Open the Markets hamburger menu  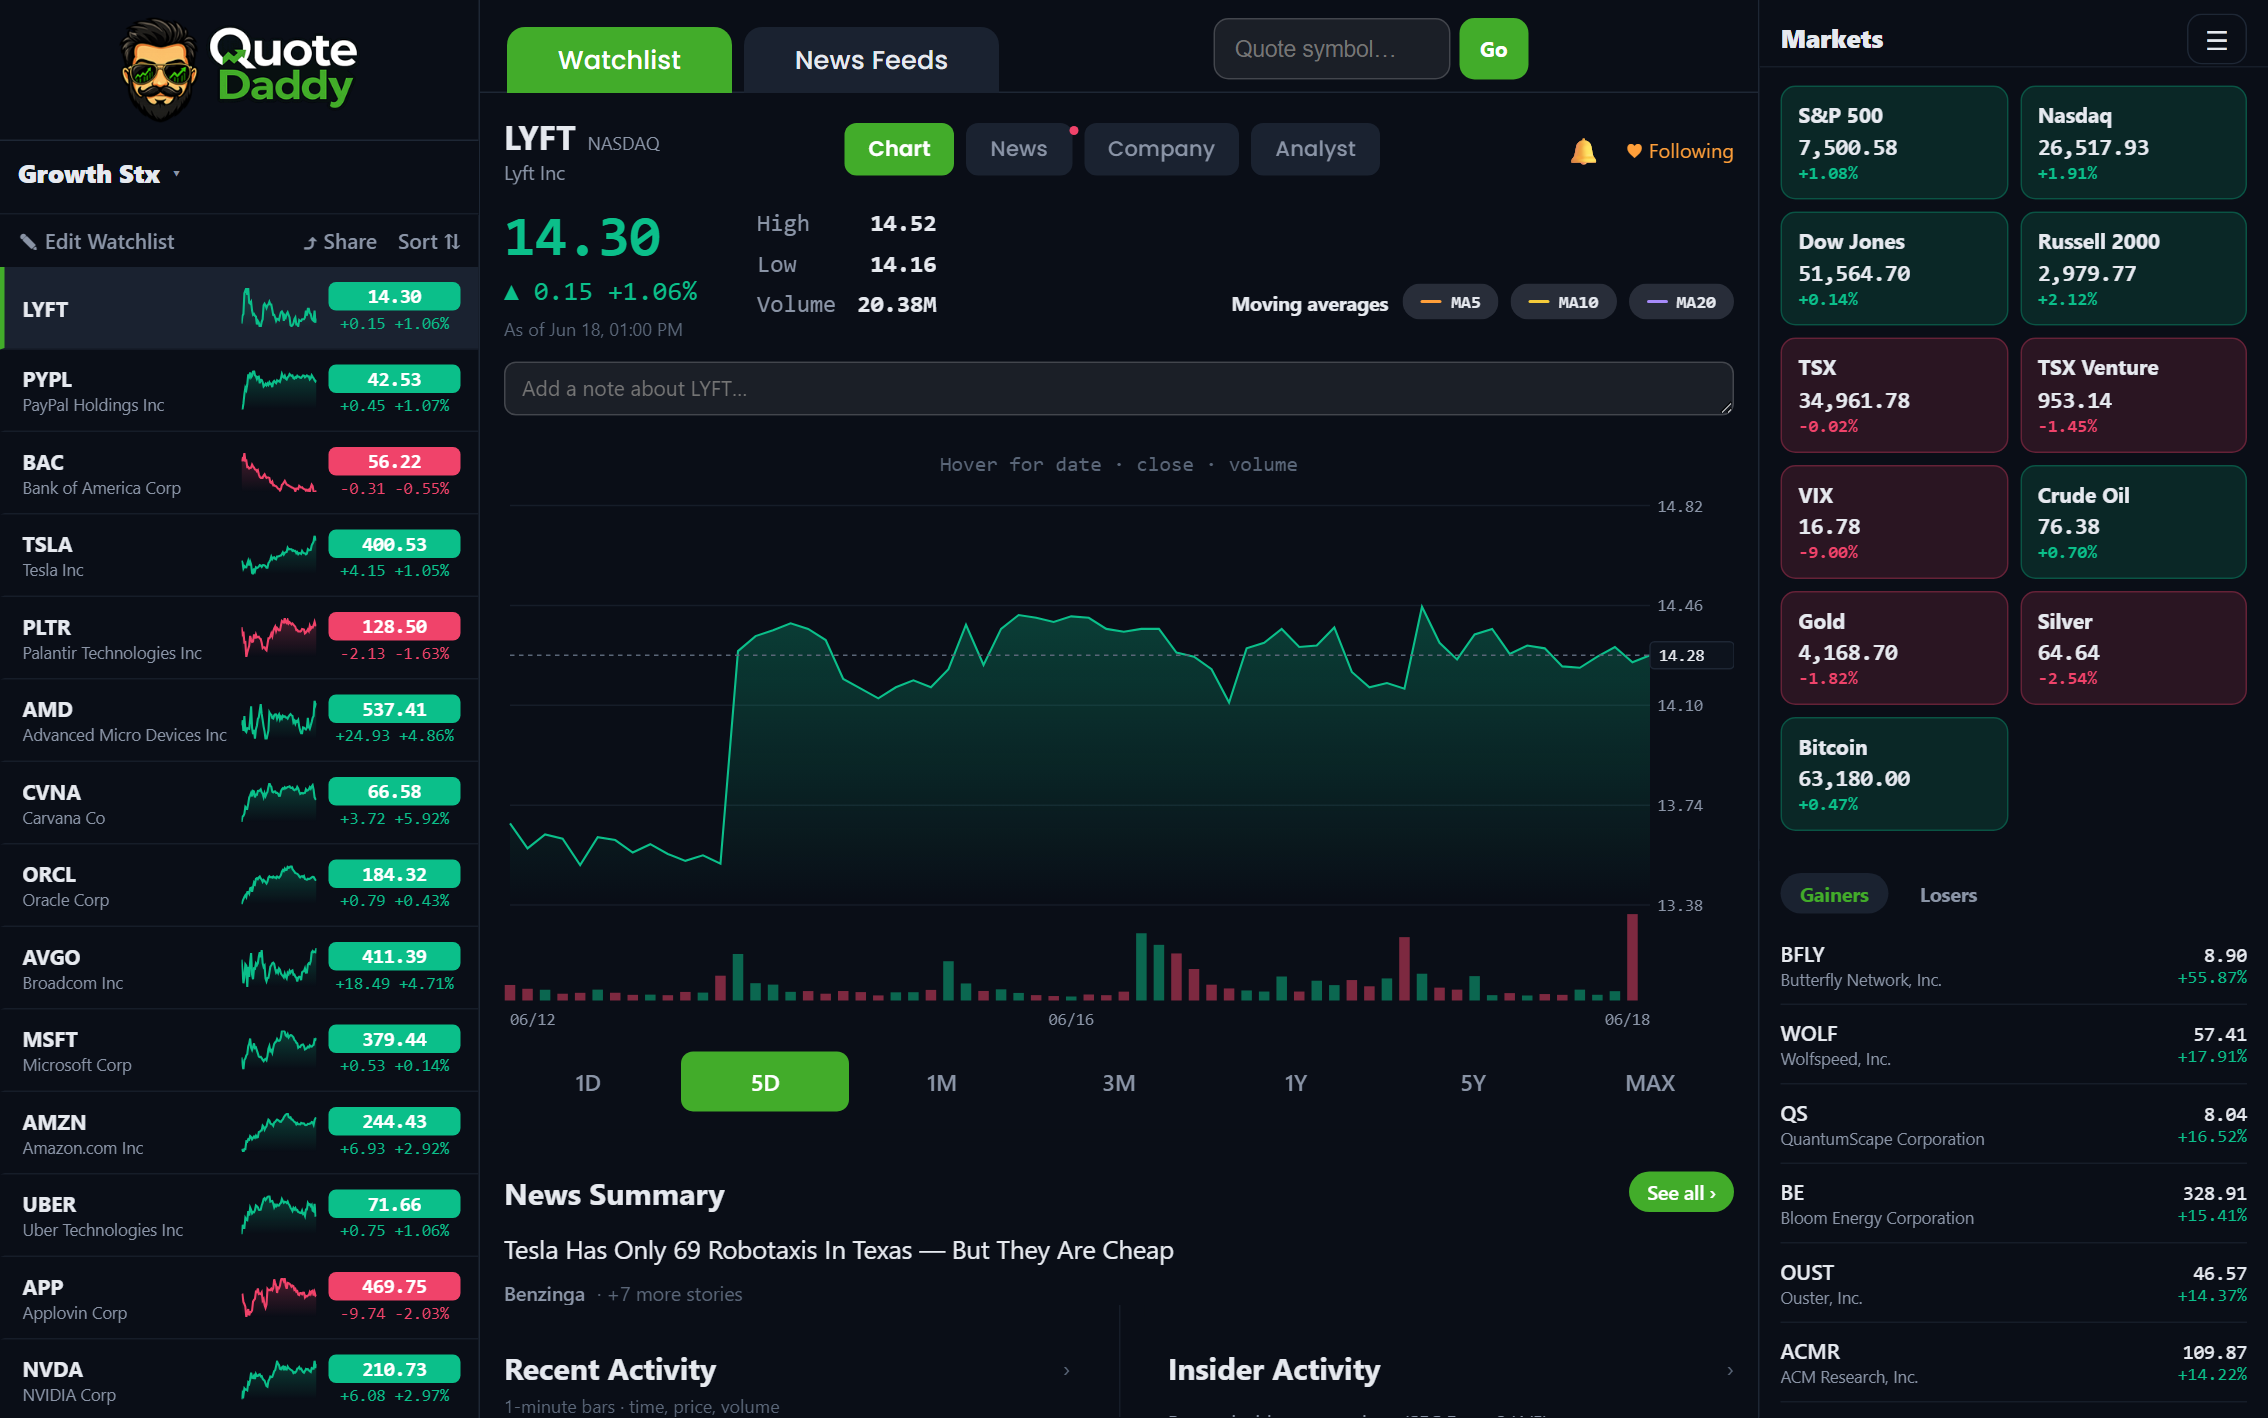(x=2216, y=40)
